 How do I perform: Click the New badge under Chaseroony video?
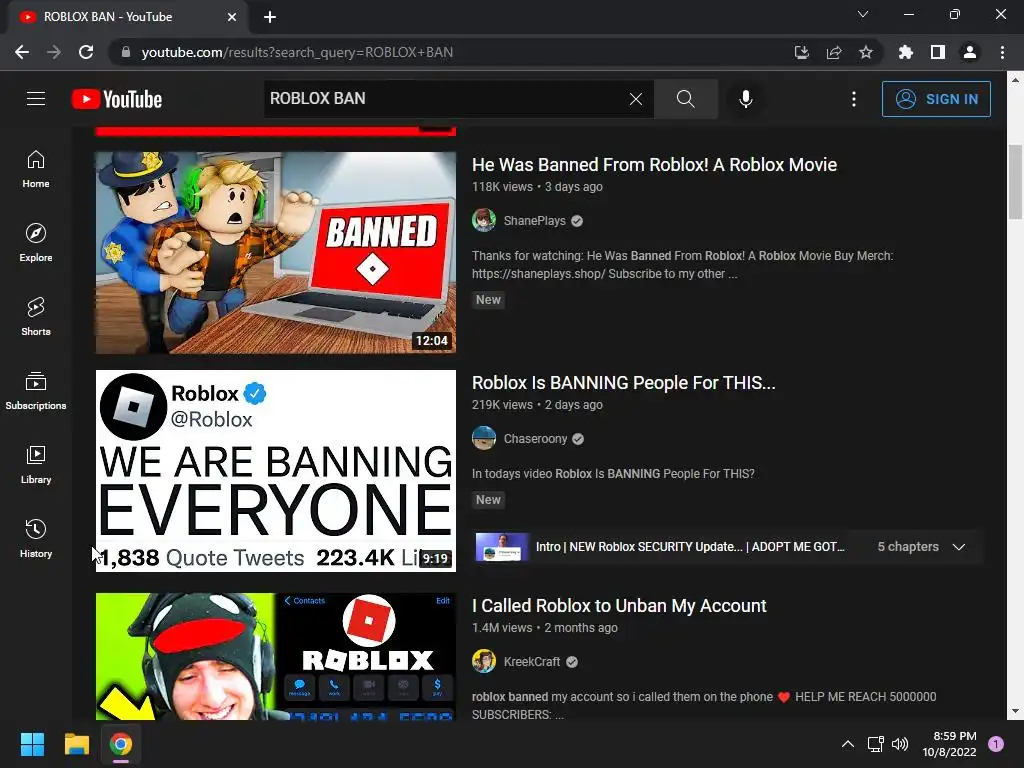tap(488, 500)
